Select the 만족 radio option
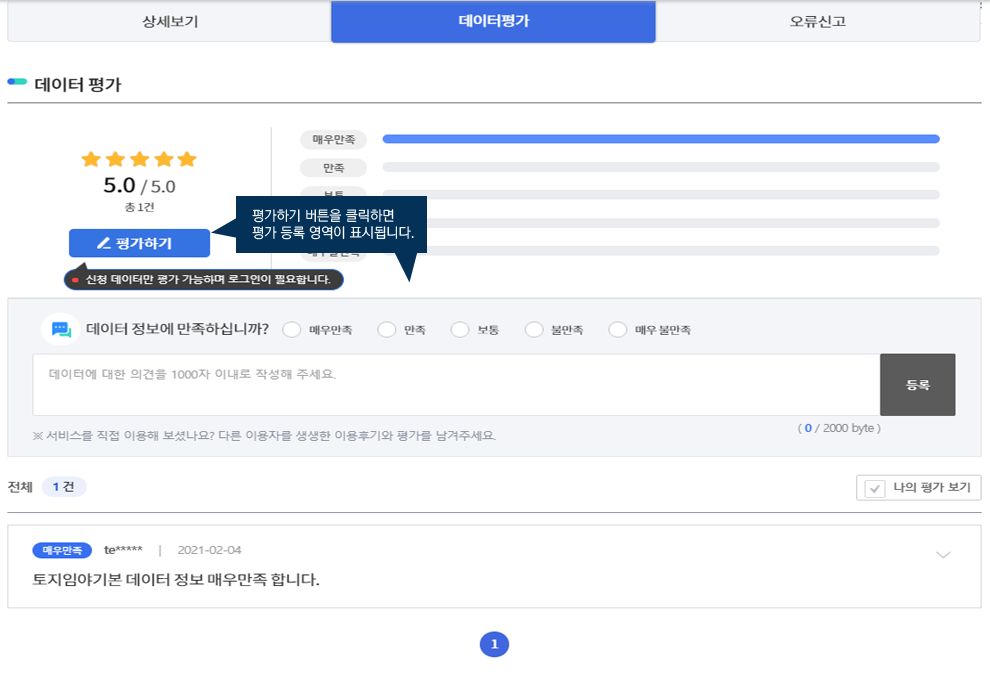Screen dimensions: 990x676 pos(387,330)
